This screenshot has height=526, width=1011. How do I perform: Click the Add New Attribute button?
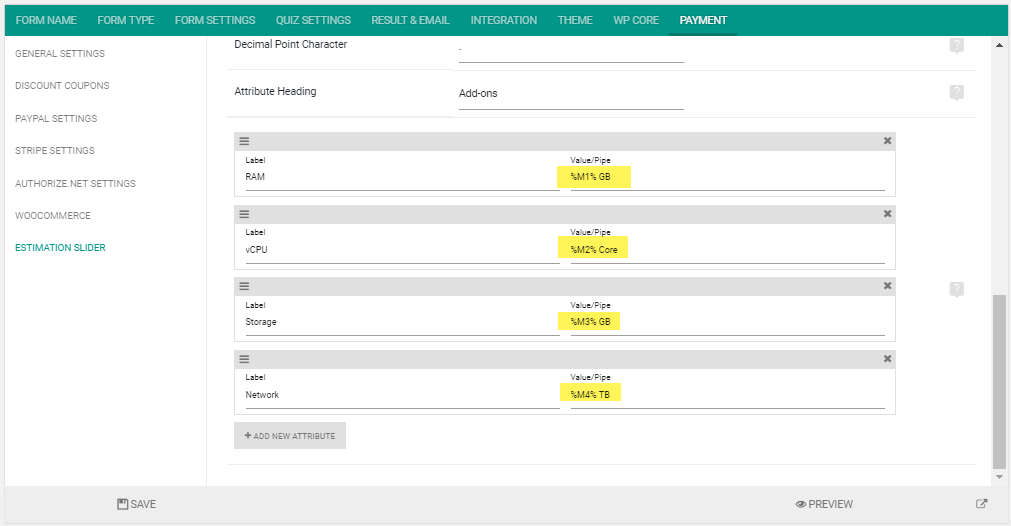[x=290, y=436]
